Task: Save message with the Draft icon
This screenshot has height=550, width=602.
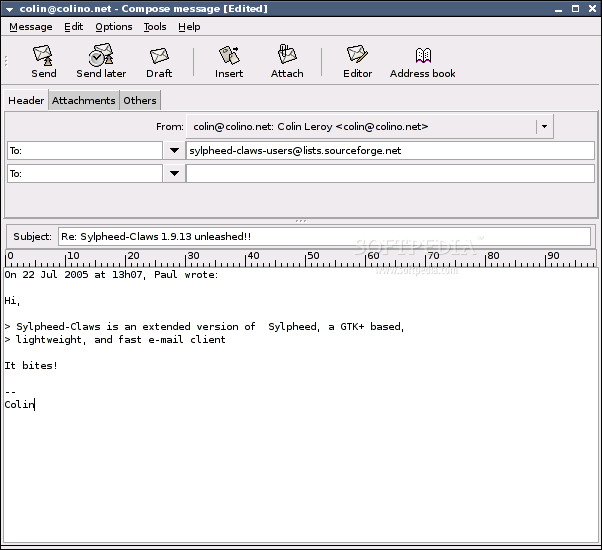Action: [159, 56]
